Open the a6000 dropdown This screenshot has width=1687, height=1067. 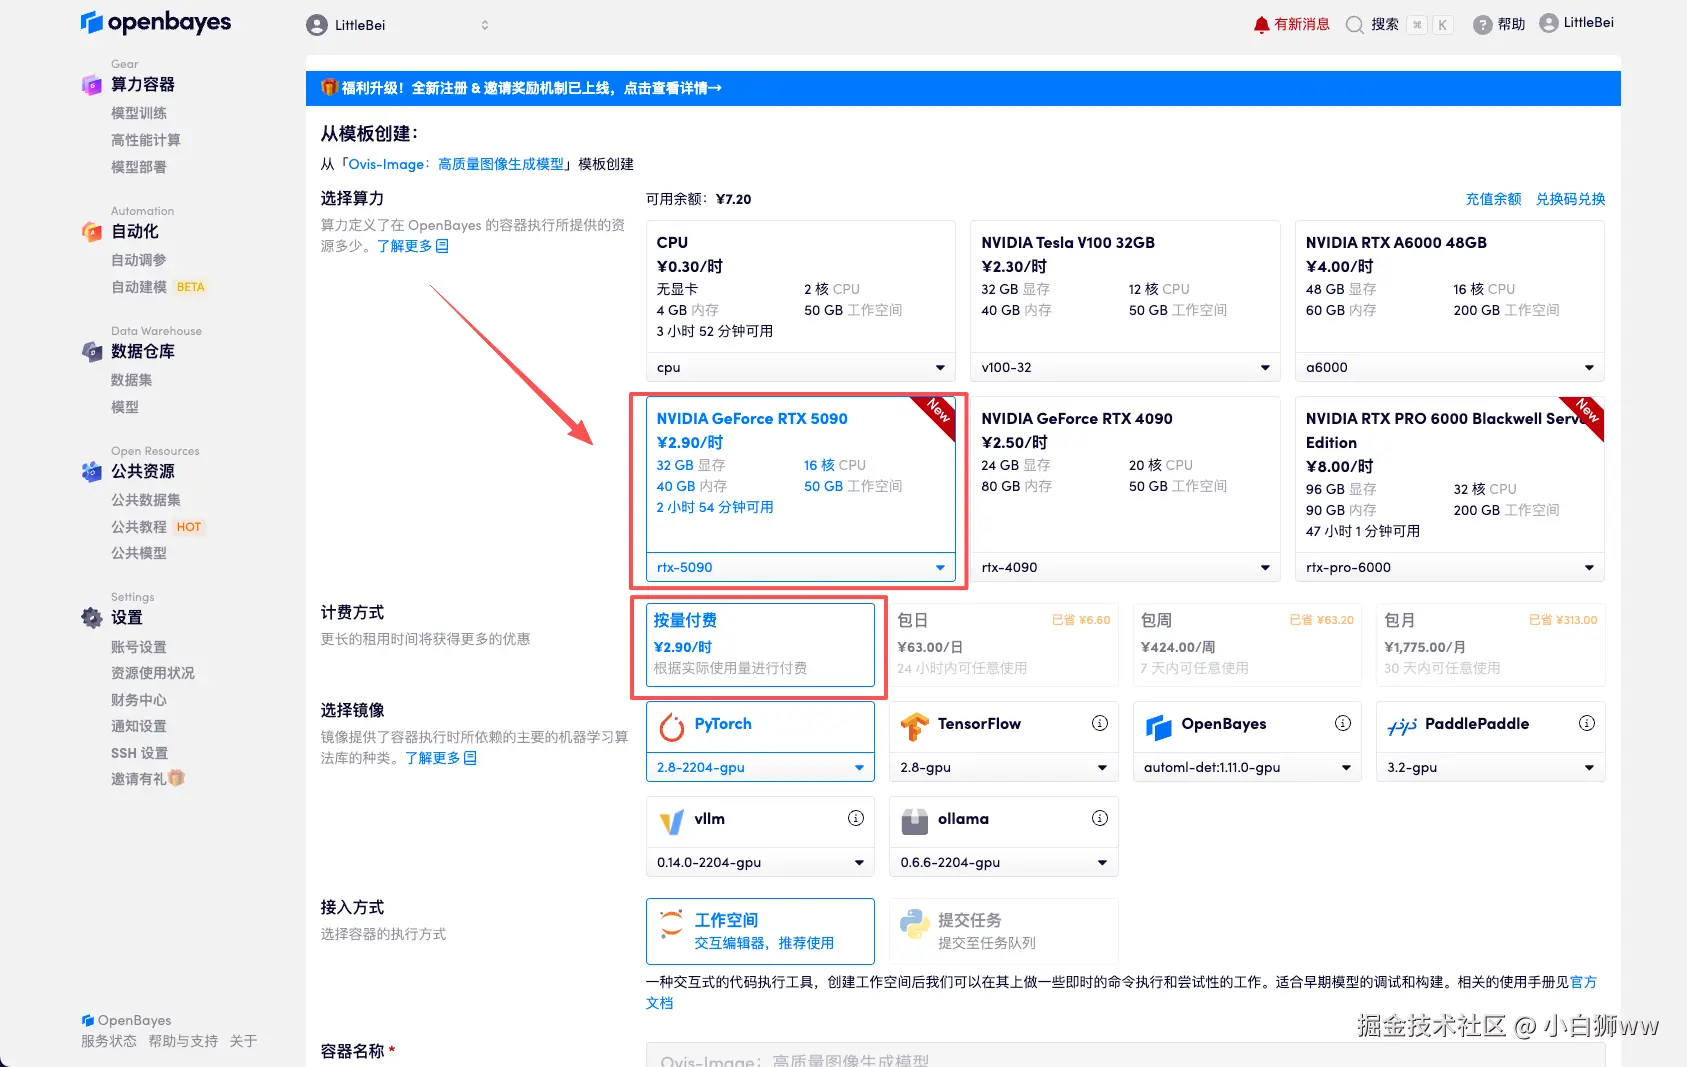pyautogui.click(x=1450, y=368)
